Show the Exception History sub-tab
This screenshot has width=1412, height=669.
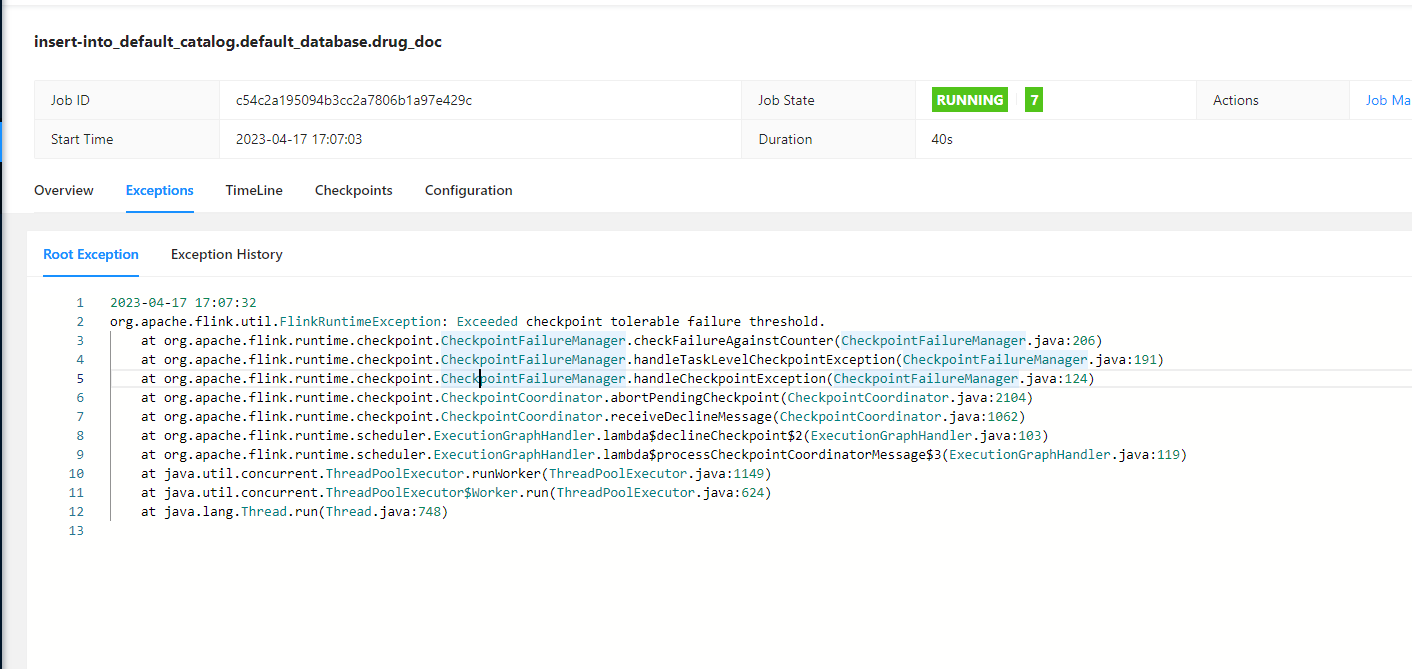pyautogui.click(x=227, y=254)
